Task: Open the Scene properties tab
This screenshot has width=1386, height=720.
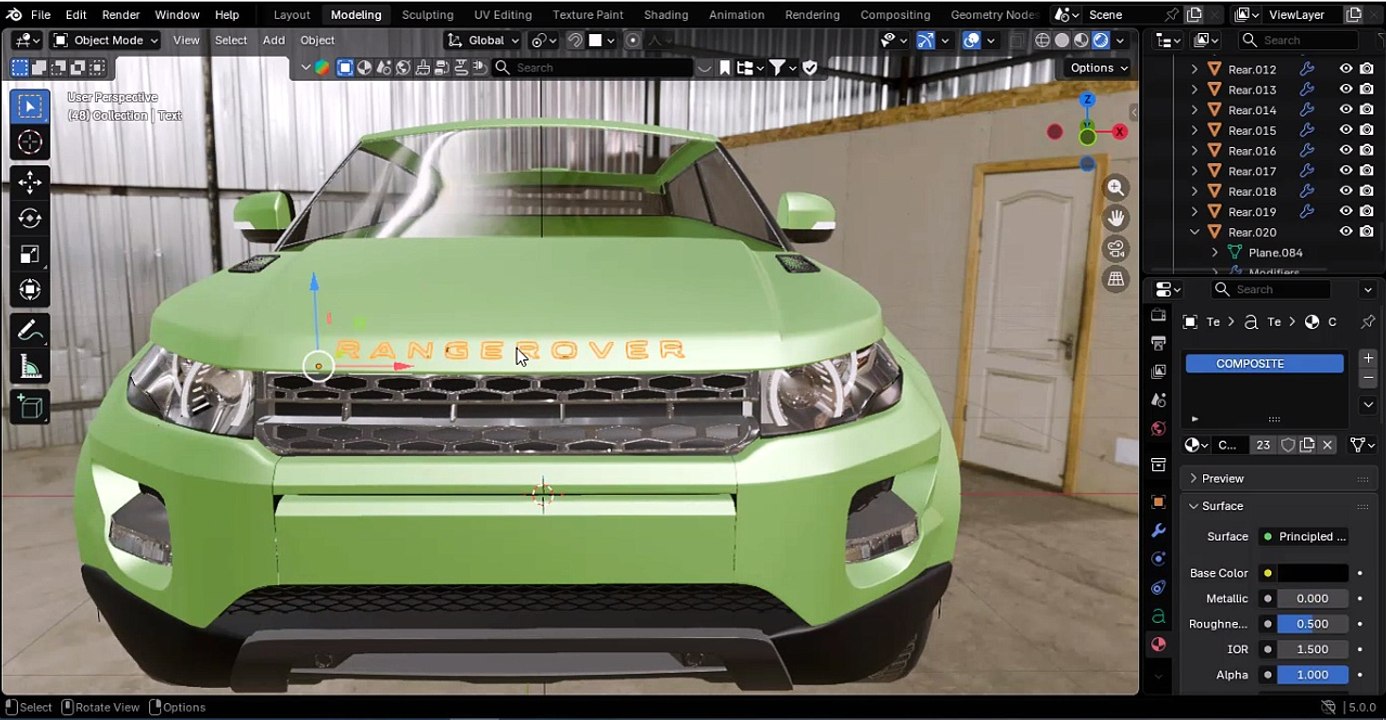Action: click(x=1158, y=400)
